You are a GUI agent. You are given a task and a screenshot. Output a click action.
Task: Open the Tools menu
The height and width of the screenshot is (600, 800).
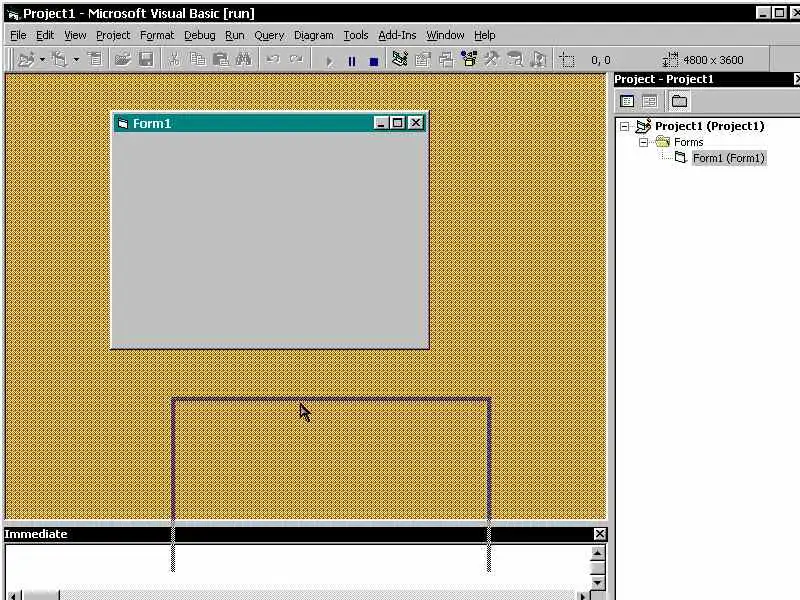(356, 35)
